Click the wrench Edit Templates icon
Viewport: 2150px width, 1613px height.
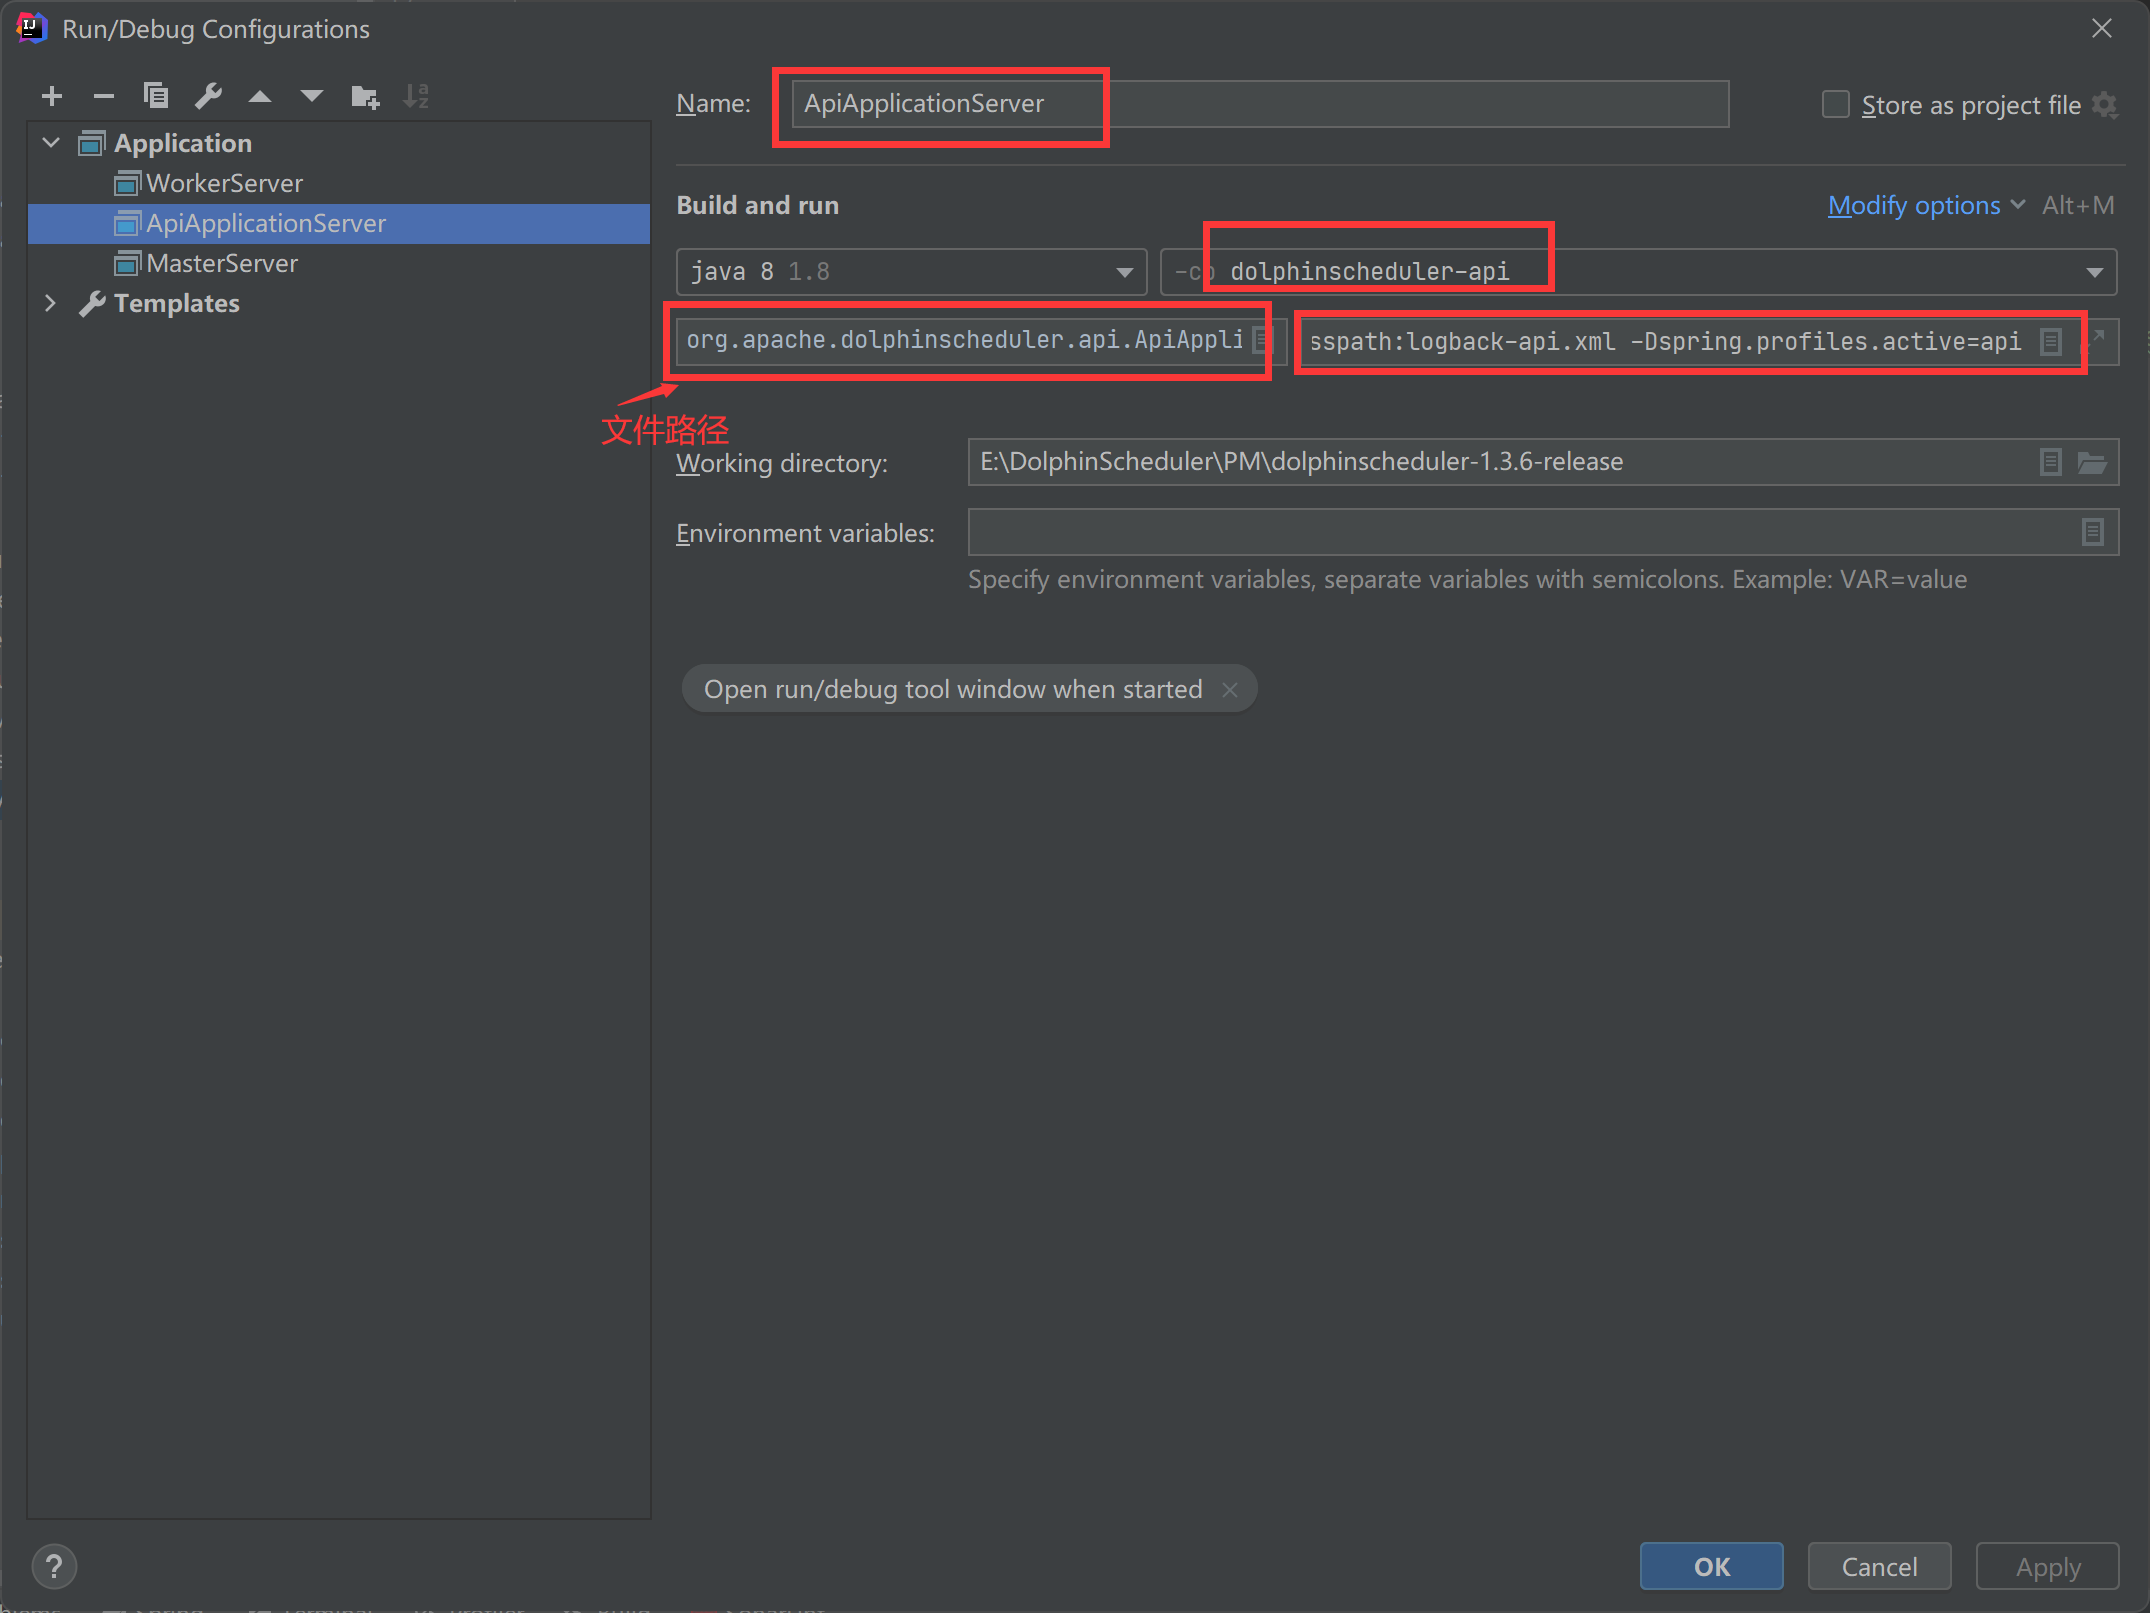tap(208, 96)
